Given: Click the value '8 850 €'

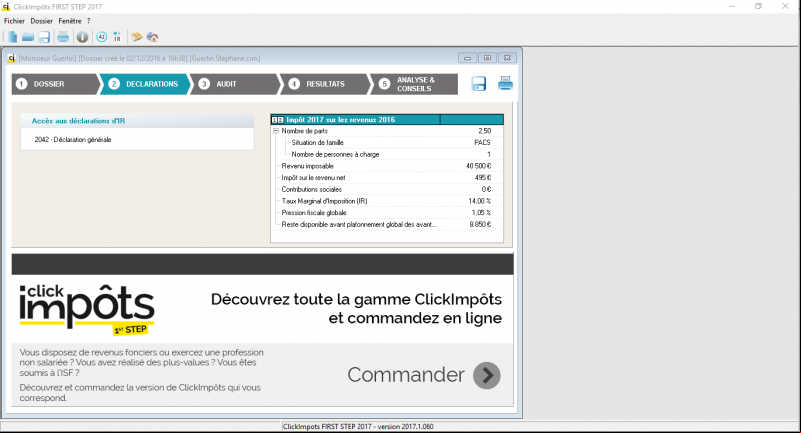Looking at the screenshot, I should pos(480,225).
